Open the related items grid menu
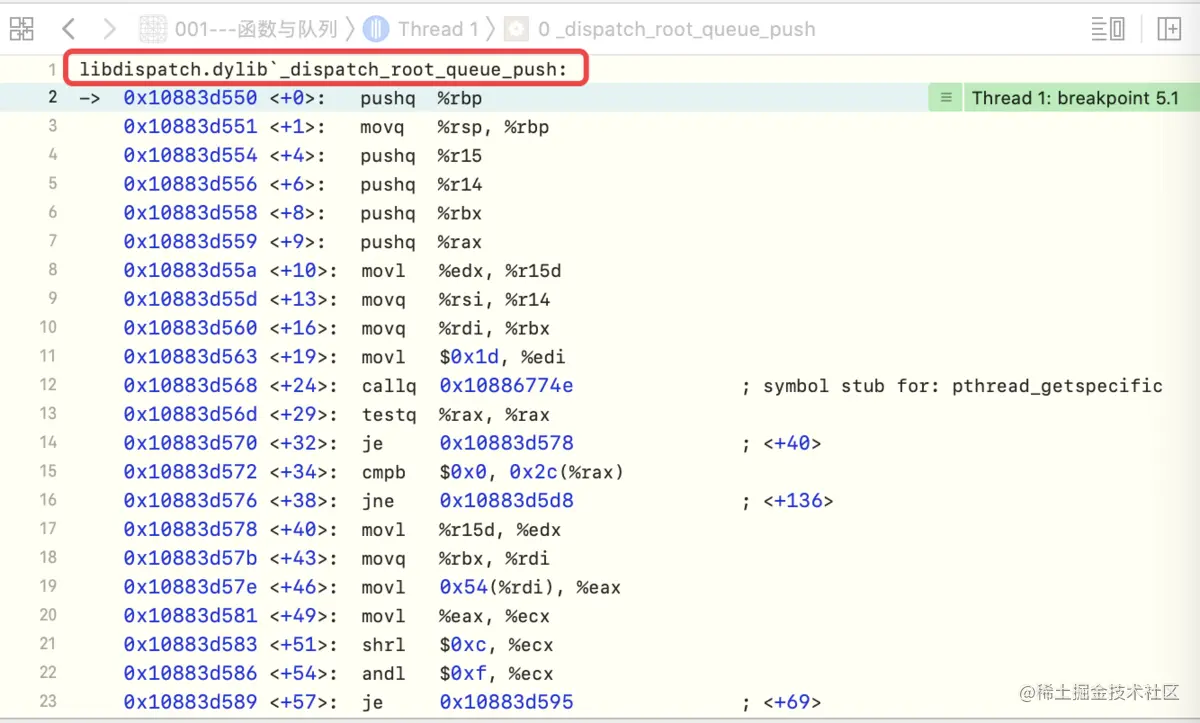Viewport: 1200px width, 723px height. [x=22, y=29]
